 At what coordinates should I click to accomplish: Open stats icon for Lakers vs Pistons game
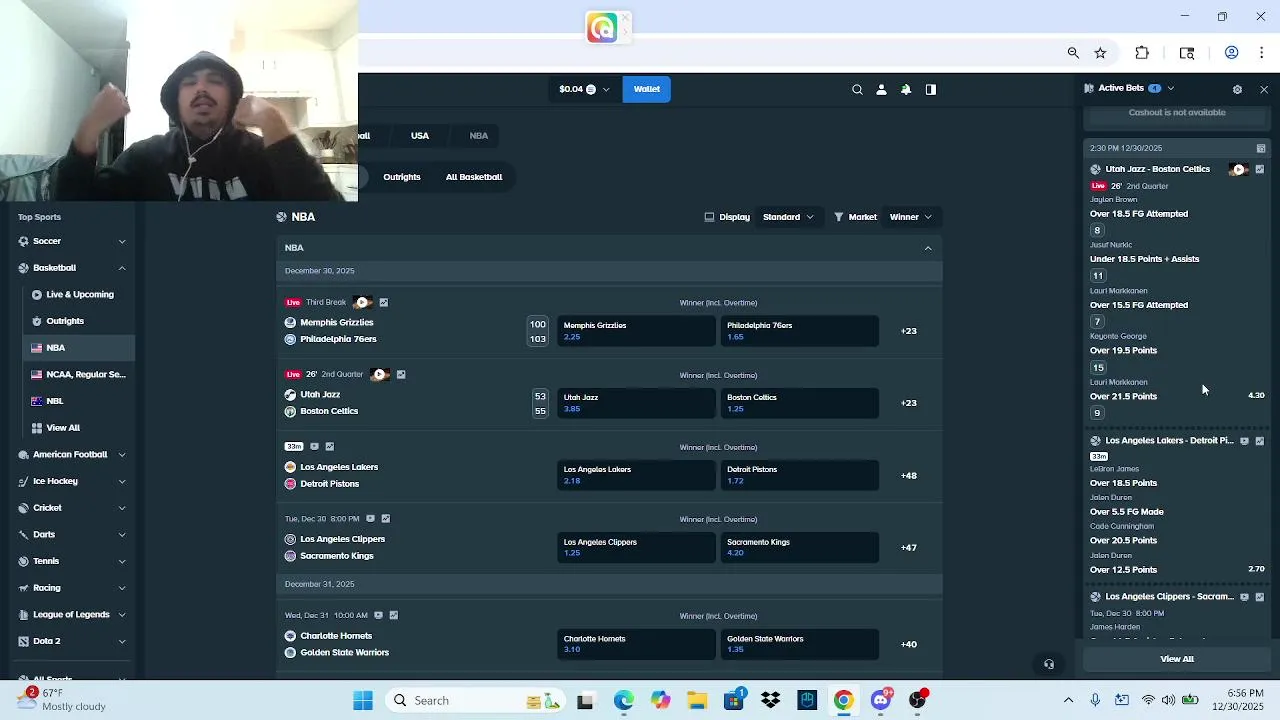pos(330,446)
